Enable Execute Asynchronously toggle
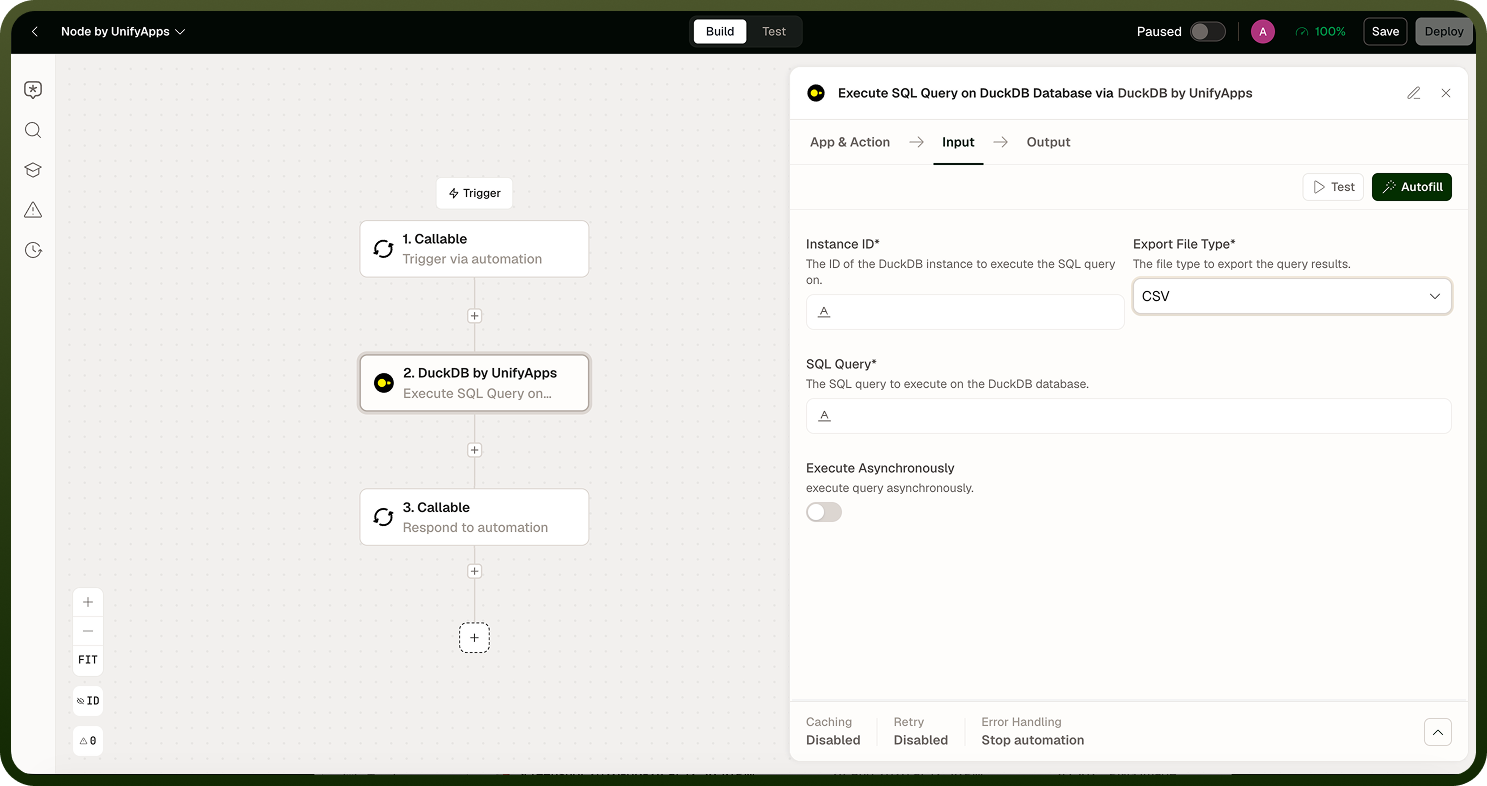The height and width of the screenshot is (786, 1487). pos(824,512)
